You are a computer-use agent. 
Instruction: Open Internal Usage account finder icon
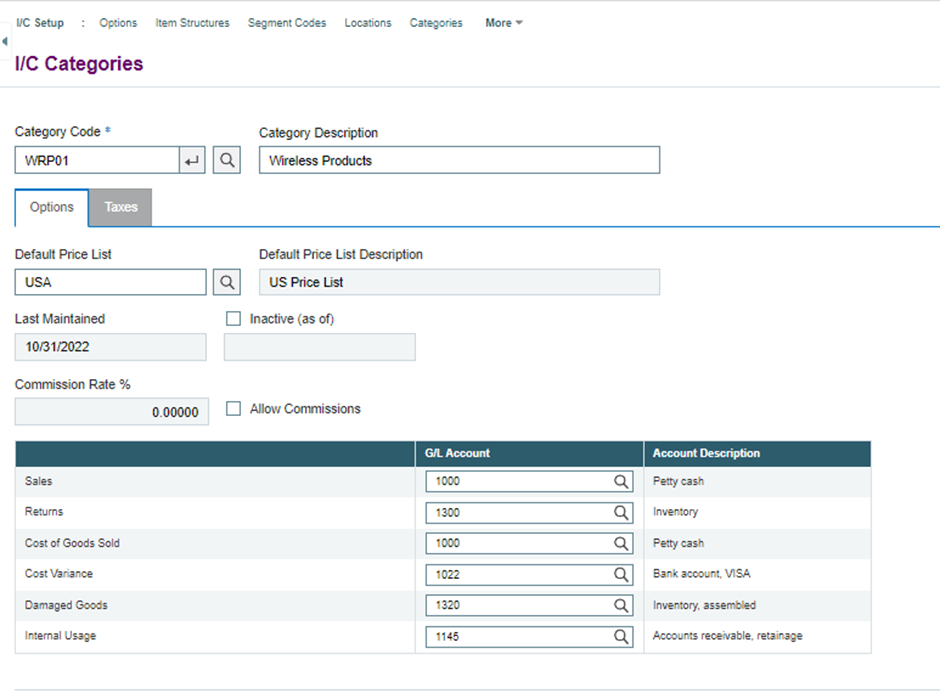click(622, 636)
